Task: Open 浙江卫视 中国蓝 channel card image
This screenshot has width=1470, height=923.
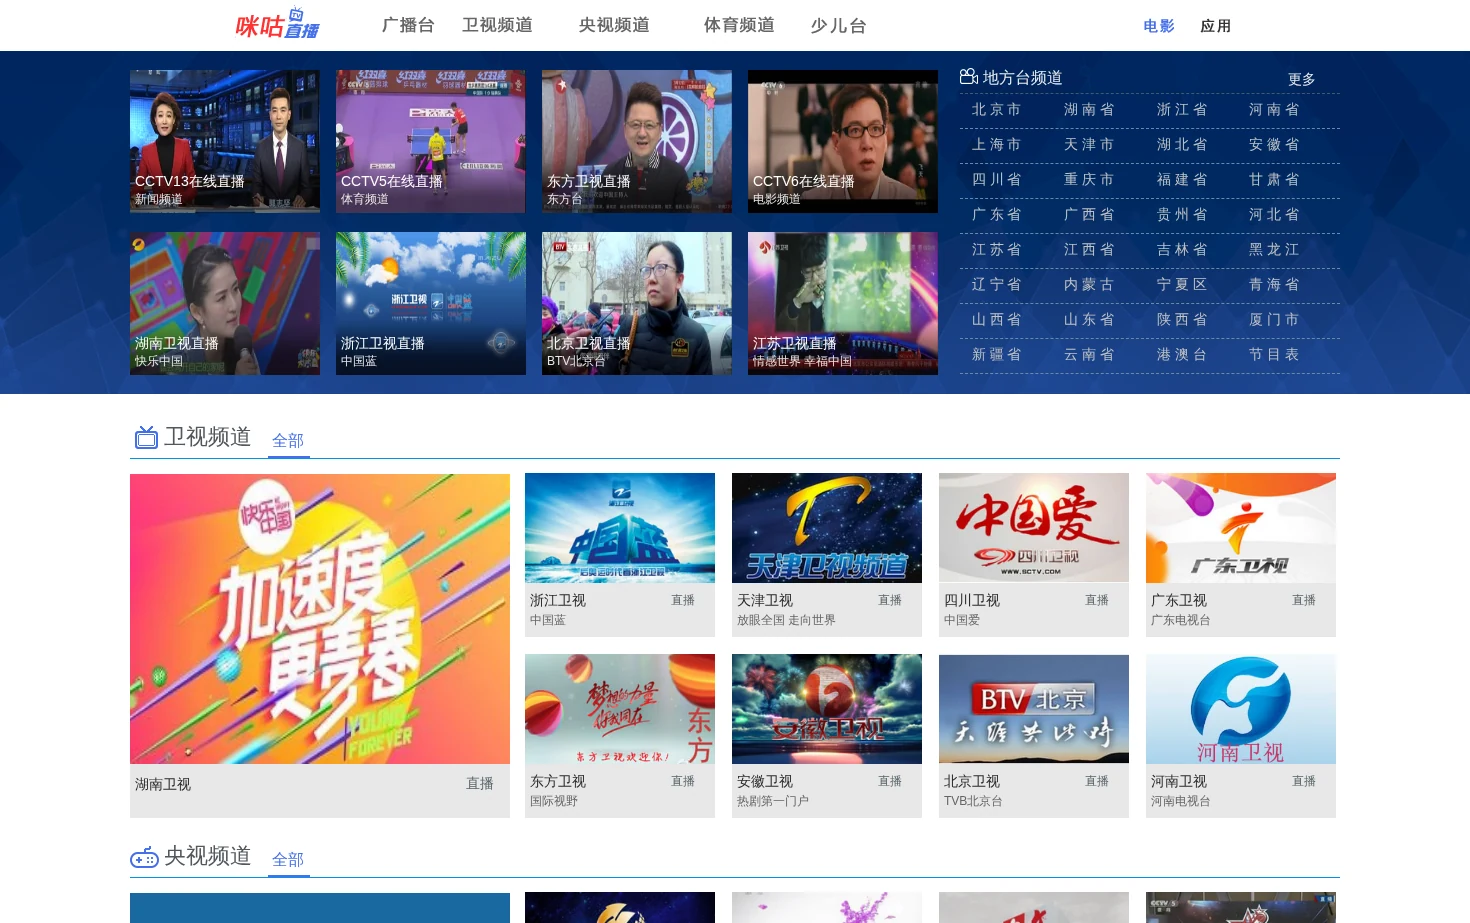Action: 620,528
